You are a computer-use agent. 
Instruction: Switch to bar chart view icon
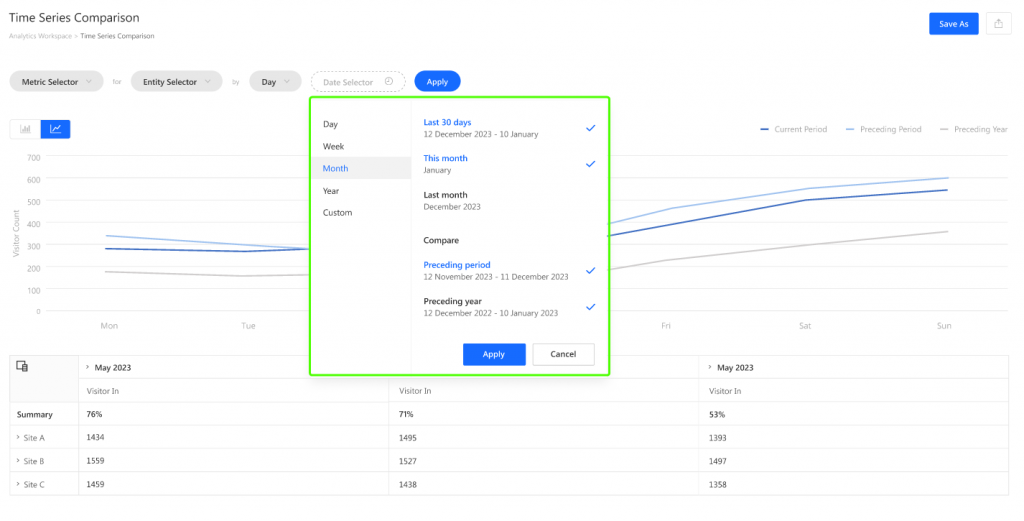[x=25, y=129]
